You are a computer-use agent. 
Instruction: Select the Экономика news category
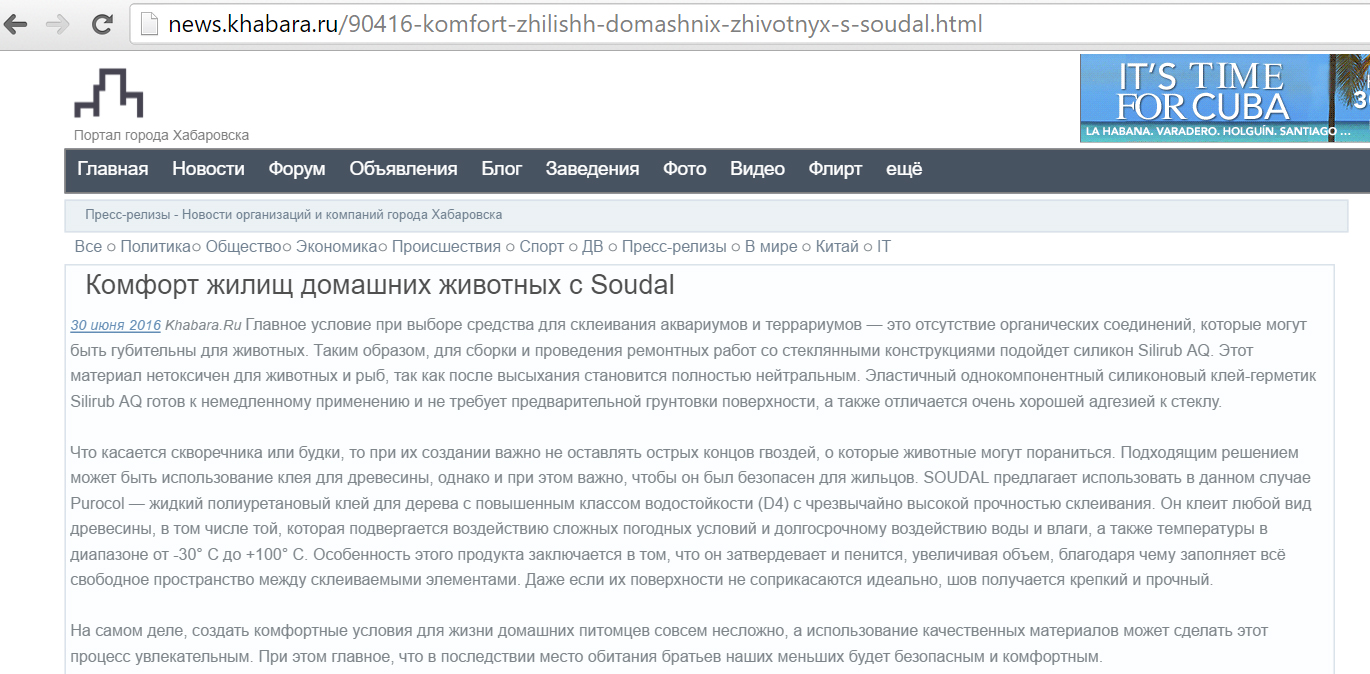337,246
